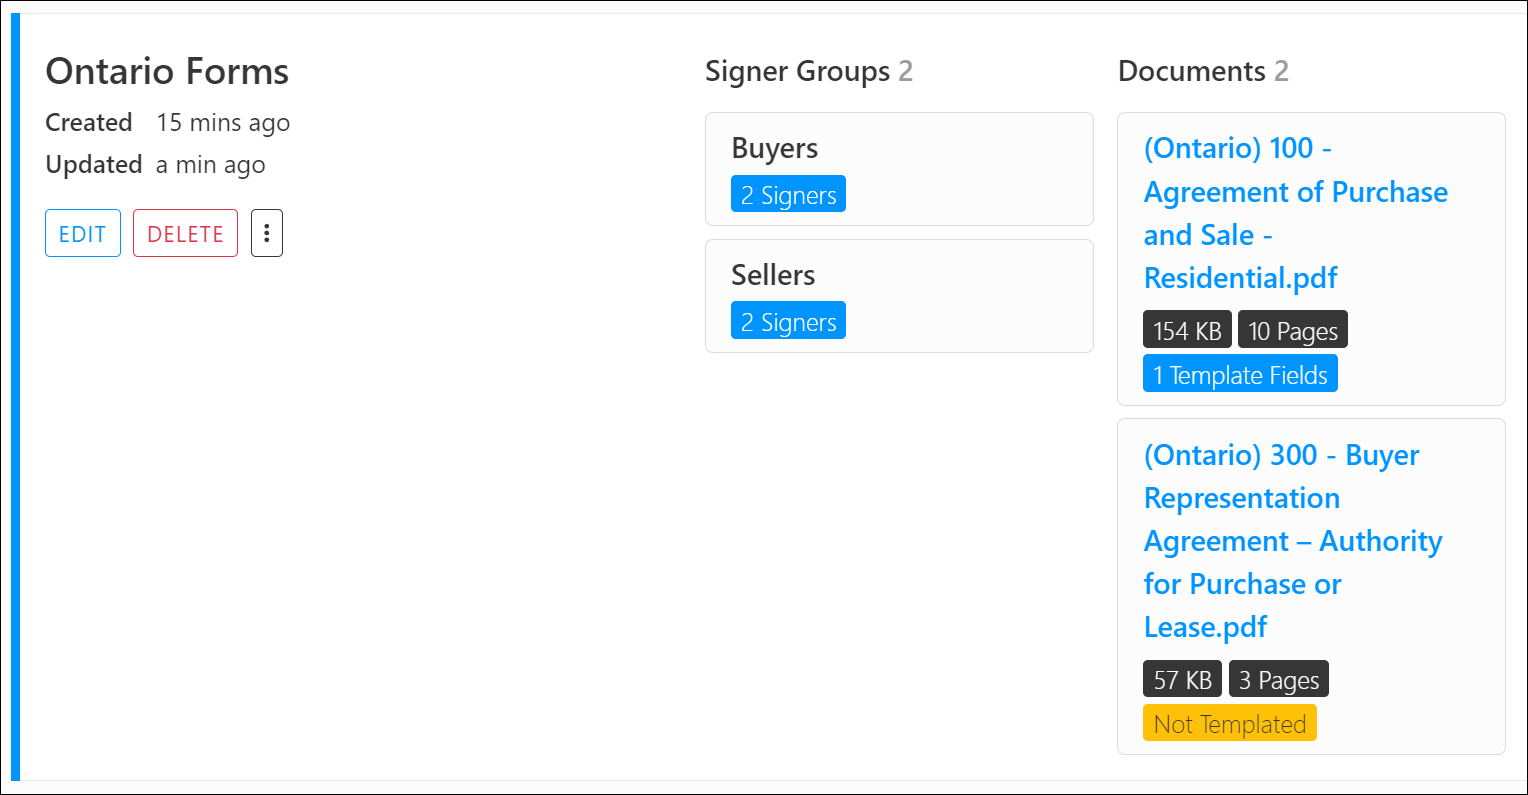Click the Signer Groups heading
This screenshot has height=795, width=1528.
click(x=797, y=71)
